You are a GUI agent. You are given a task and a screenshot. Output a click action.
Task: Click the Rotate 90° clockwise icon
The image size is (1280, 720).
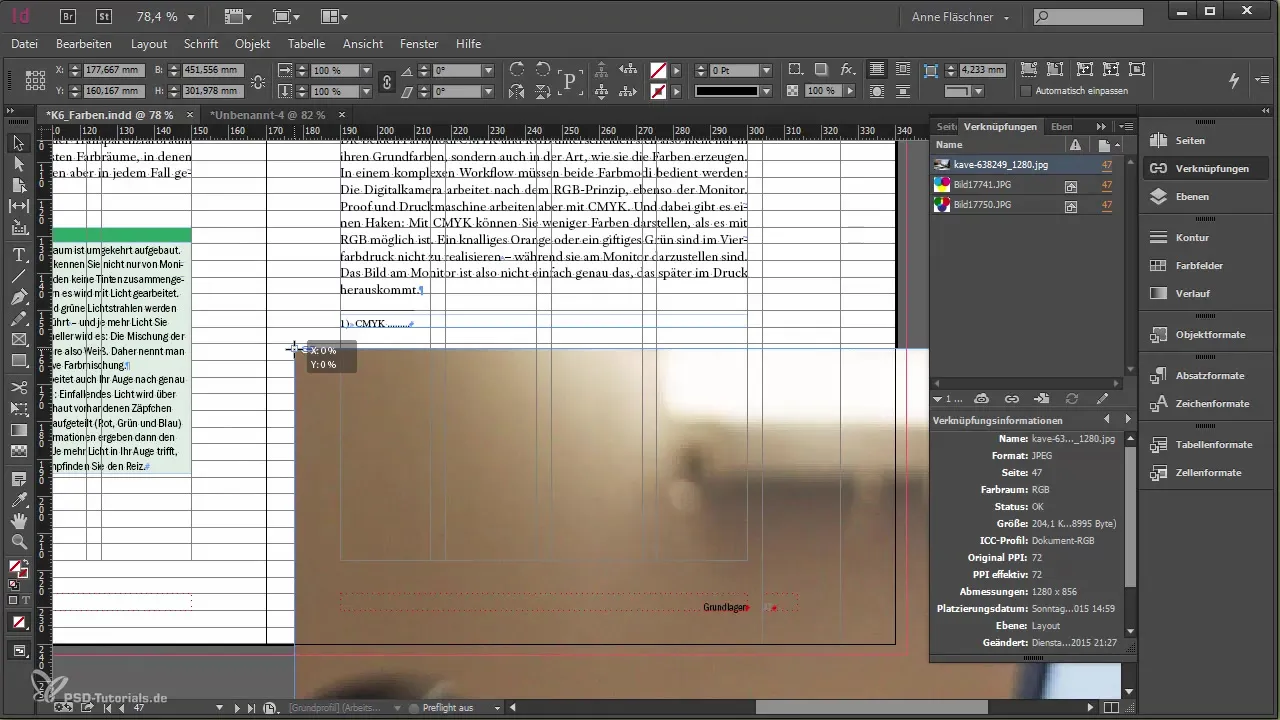pyautogui.click(x=517, y=70)
